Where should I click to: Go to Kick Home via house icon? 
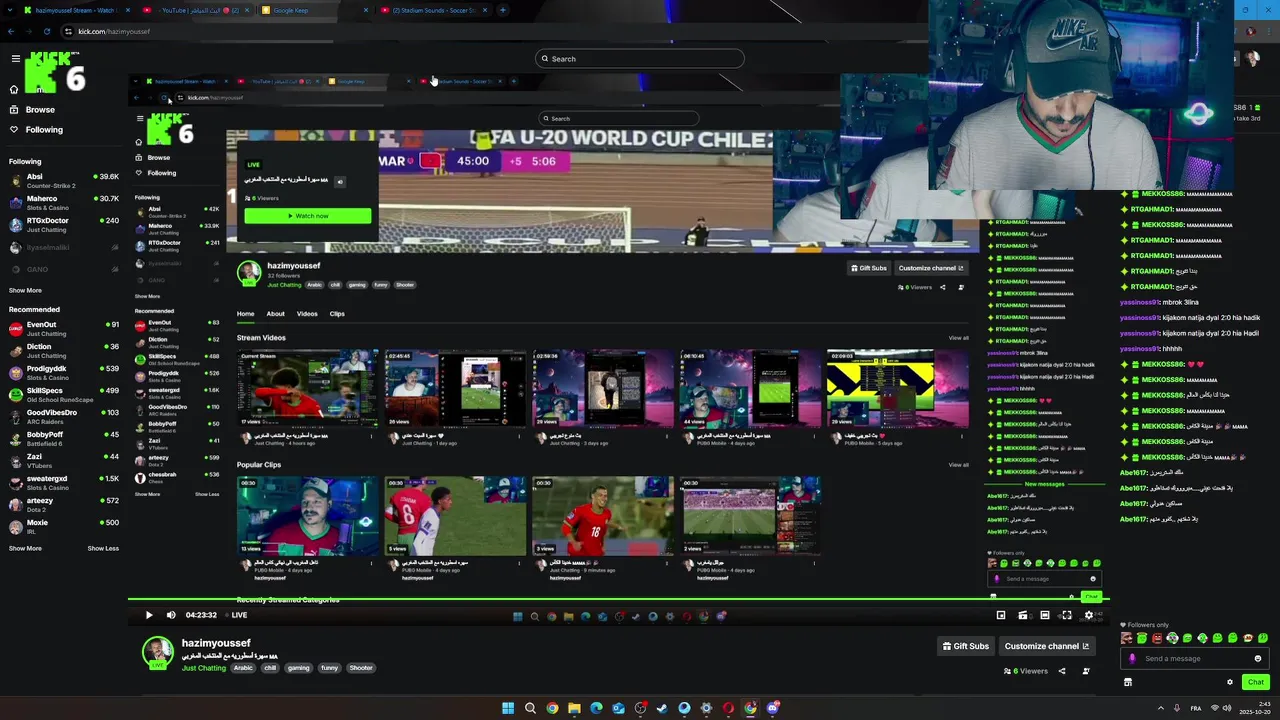[14, 89]
